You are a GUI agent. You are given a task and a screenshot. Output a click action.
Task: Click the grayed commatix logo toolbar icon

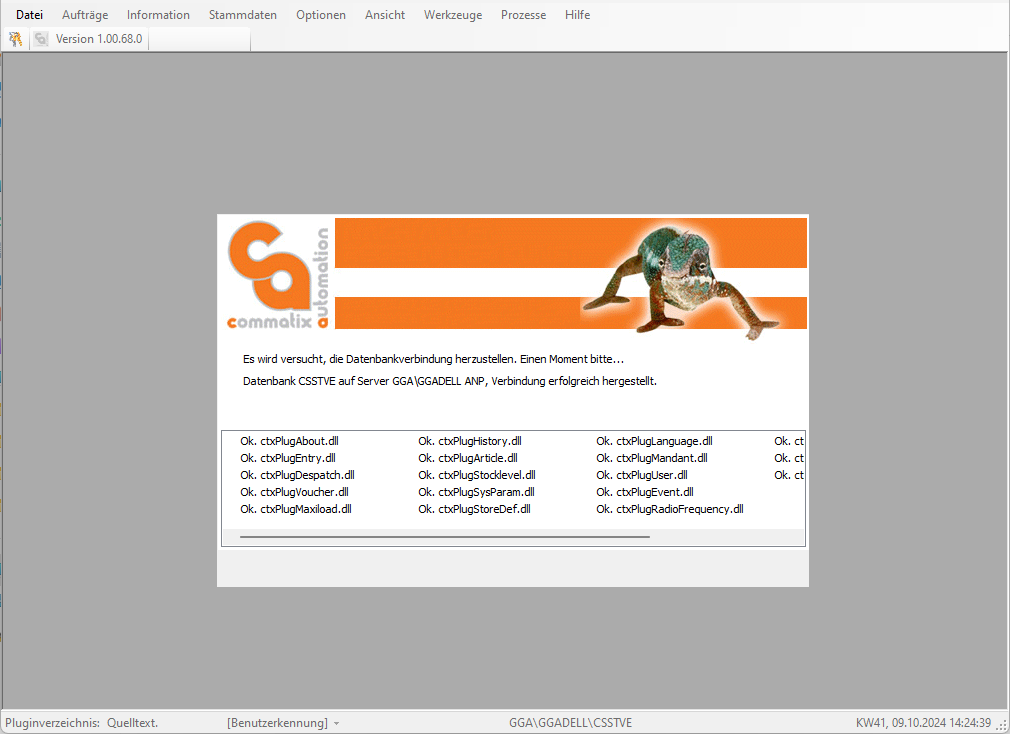pos(41,39)
